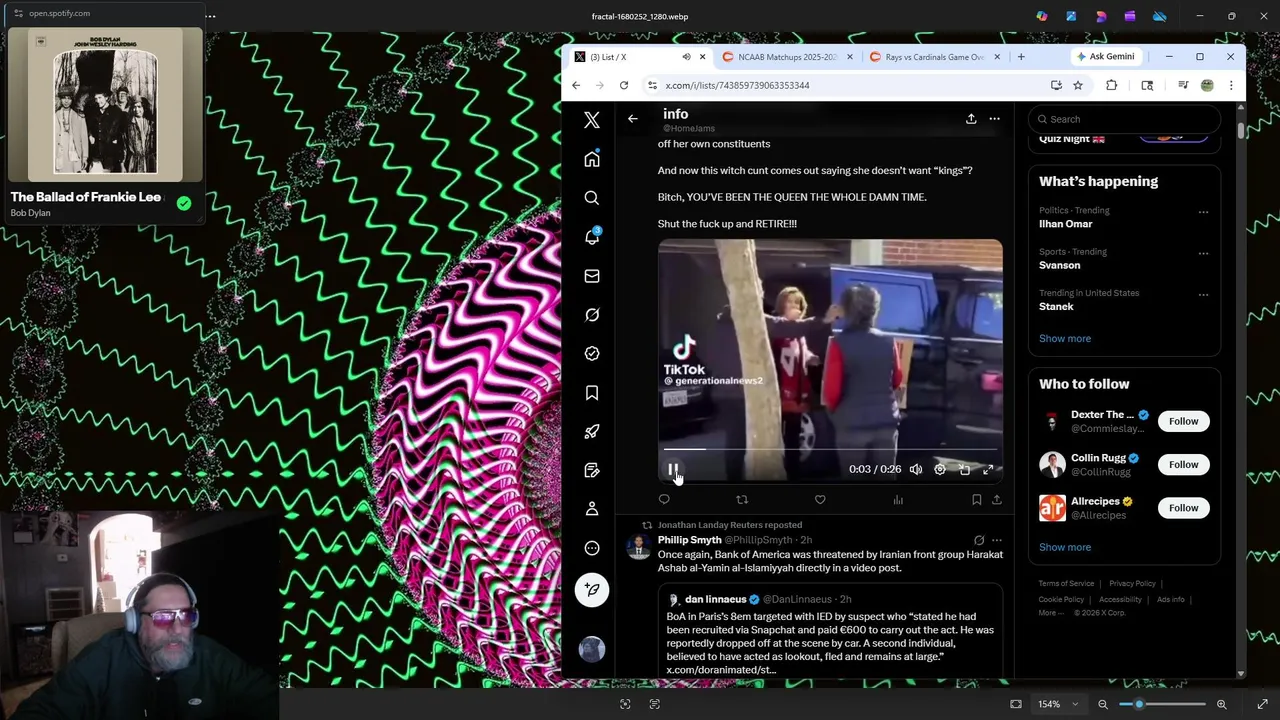Click the X Search field
This screenshot has width=1280, height=720.
[1124, 119]
